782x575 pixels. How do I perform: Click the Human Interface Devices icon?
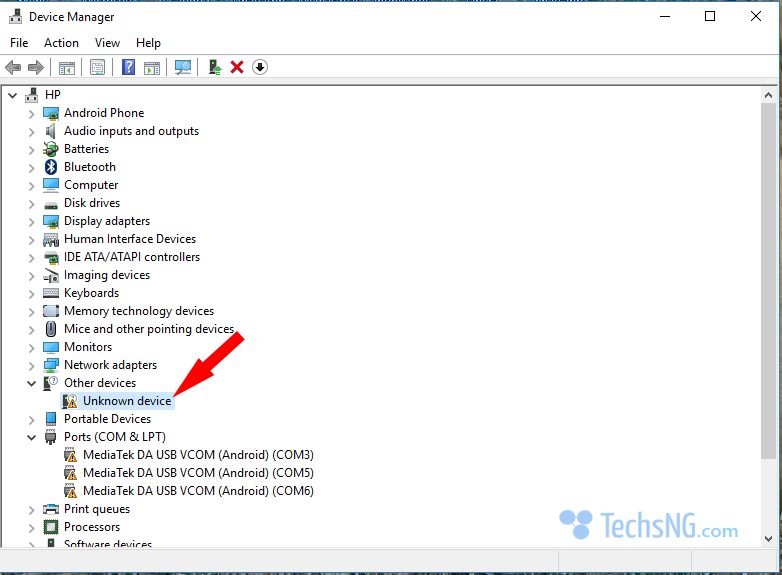[x=51, y=240]
